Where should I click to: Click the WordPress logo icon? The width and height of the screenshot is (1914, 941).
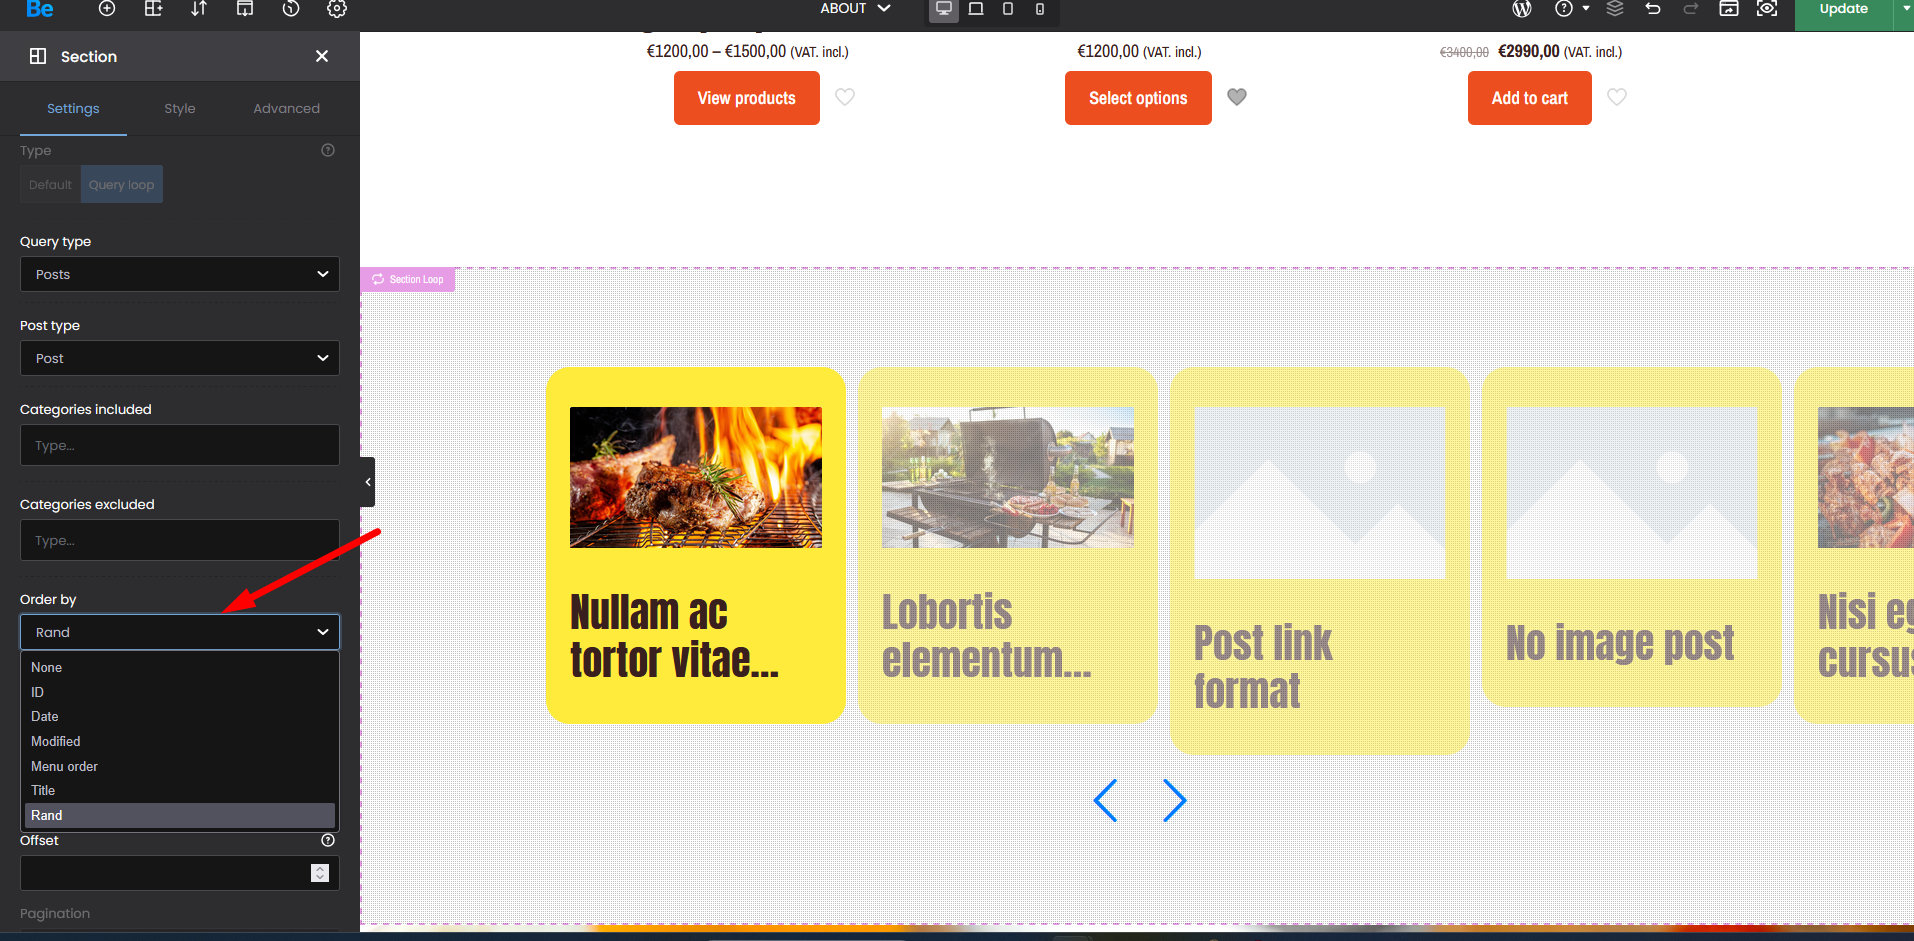1522,9
